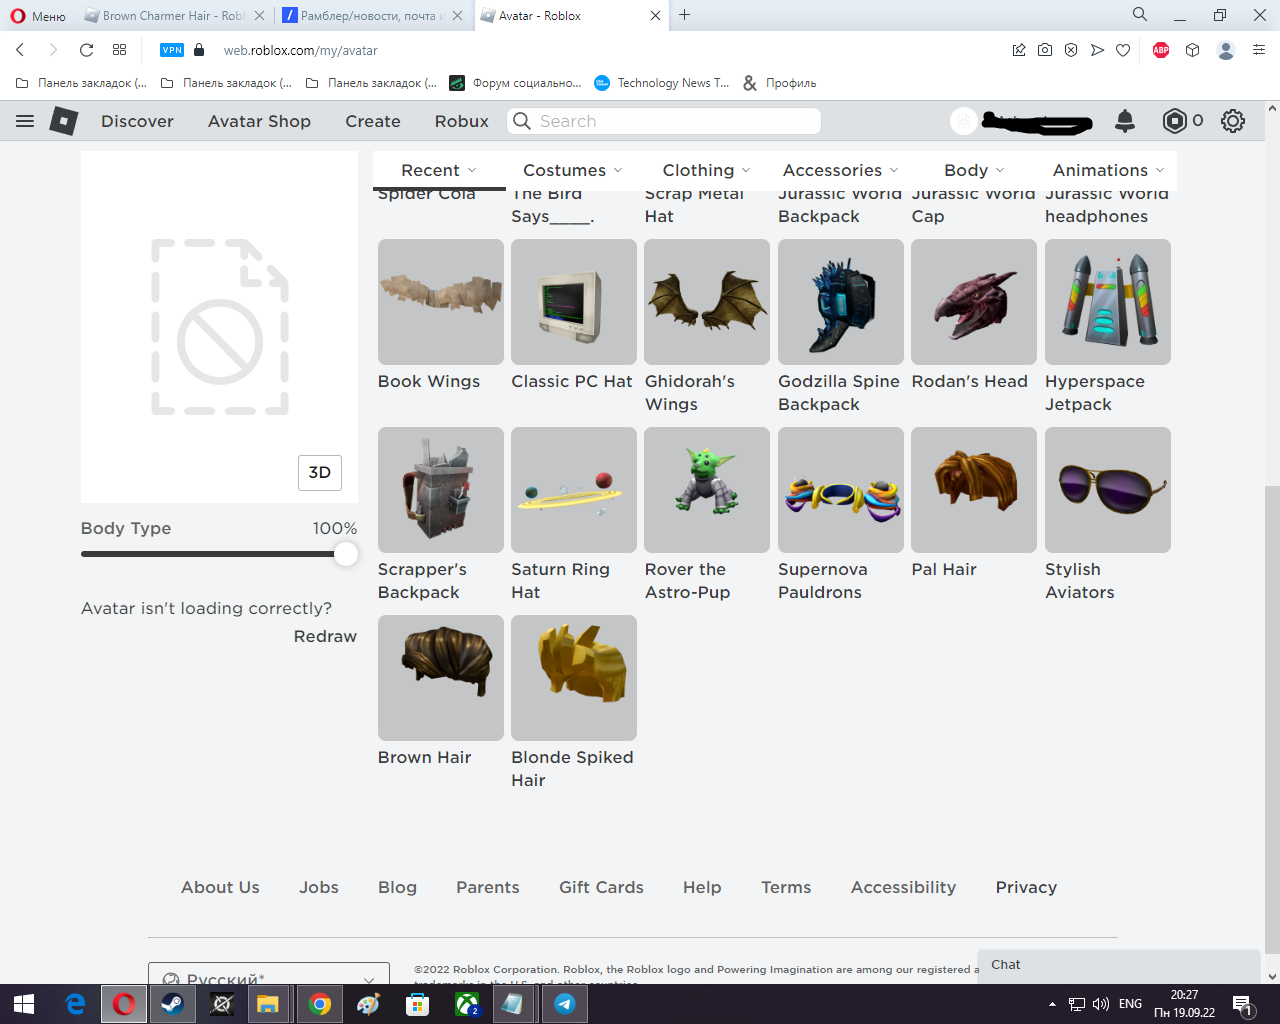Expand the Animations dropdown
This screenshot has height=1024, width=1280.
click(x=1108, y=170)
